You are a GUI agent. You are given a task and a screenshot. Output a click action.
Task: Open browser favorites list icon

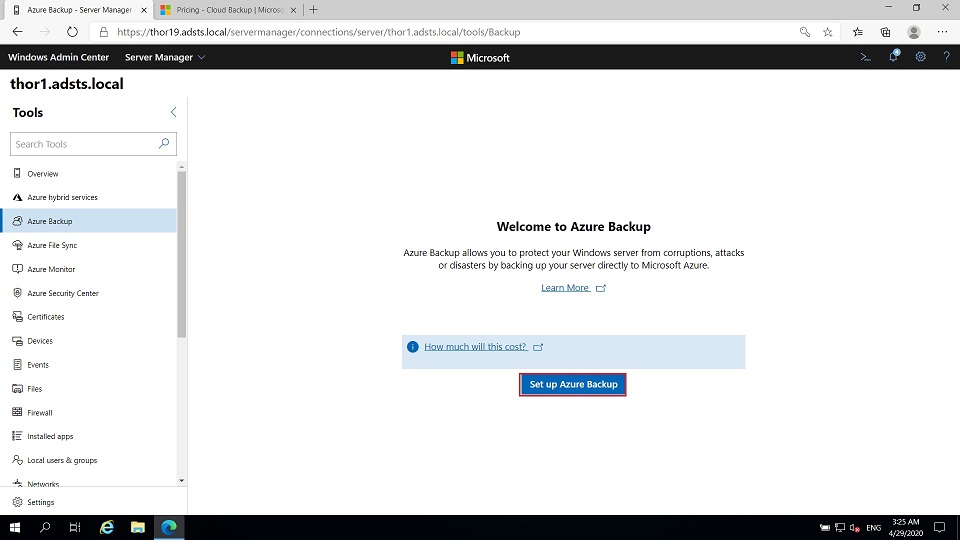858,32
